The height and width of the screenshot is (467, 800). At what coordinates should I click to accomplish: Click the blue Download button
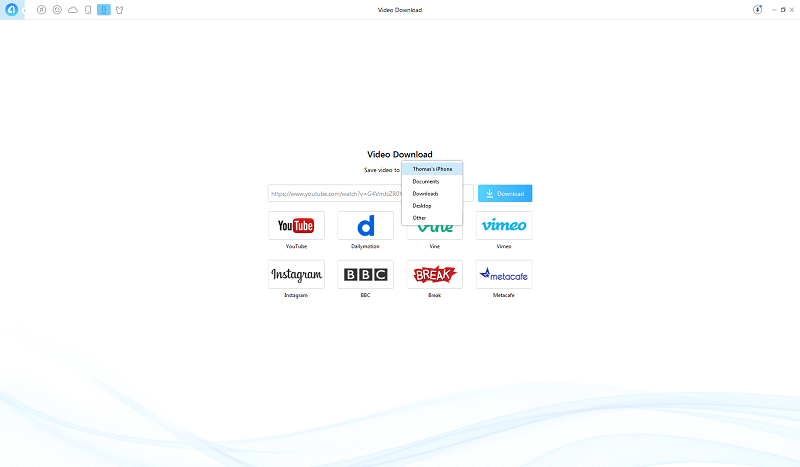point(505,193)
